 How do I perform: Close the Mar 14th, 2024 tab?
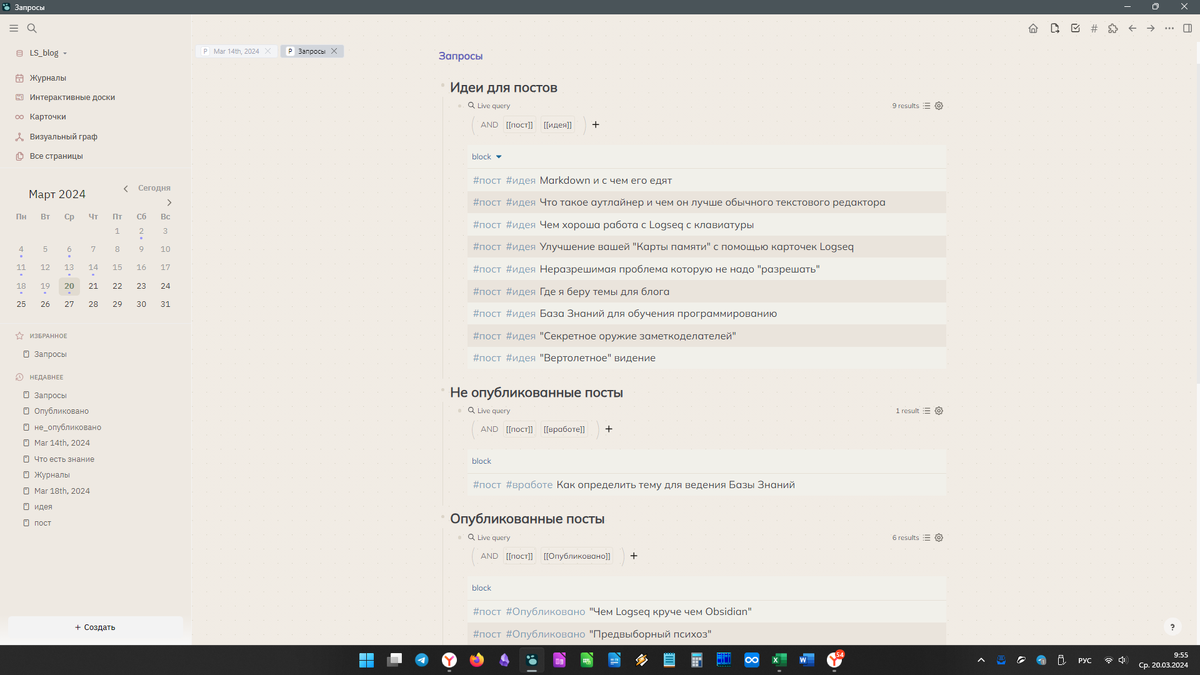click(268, 51)
